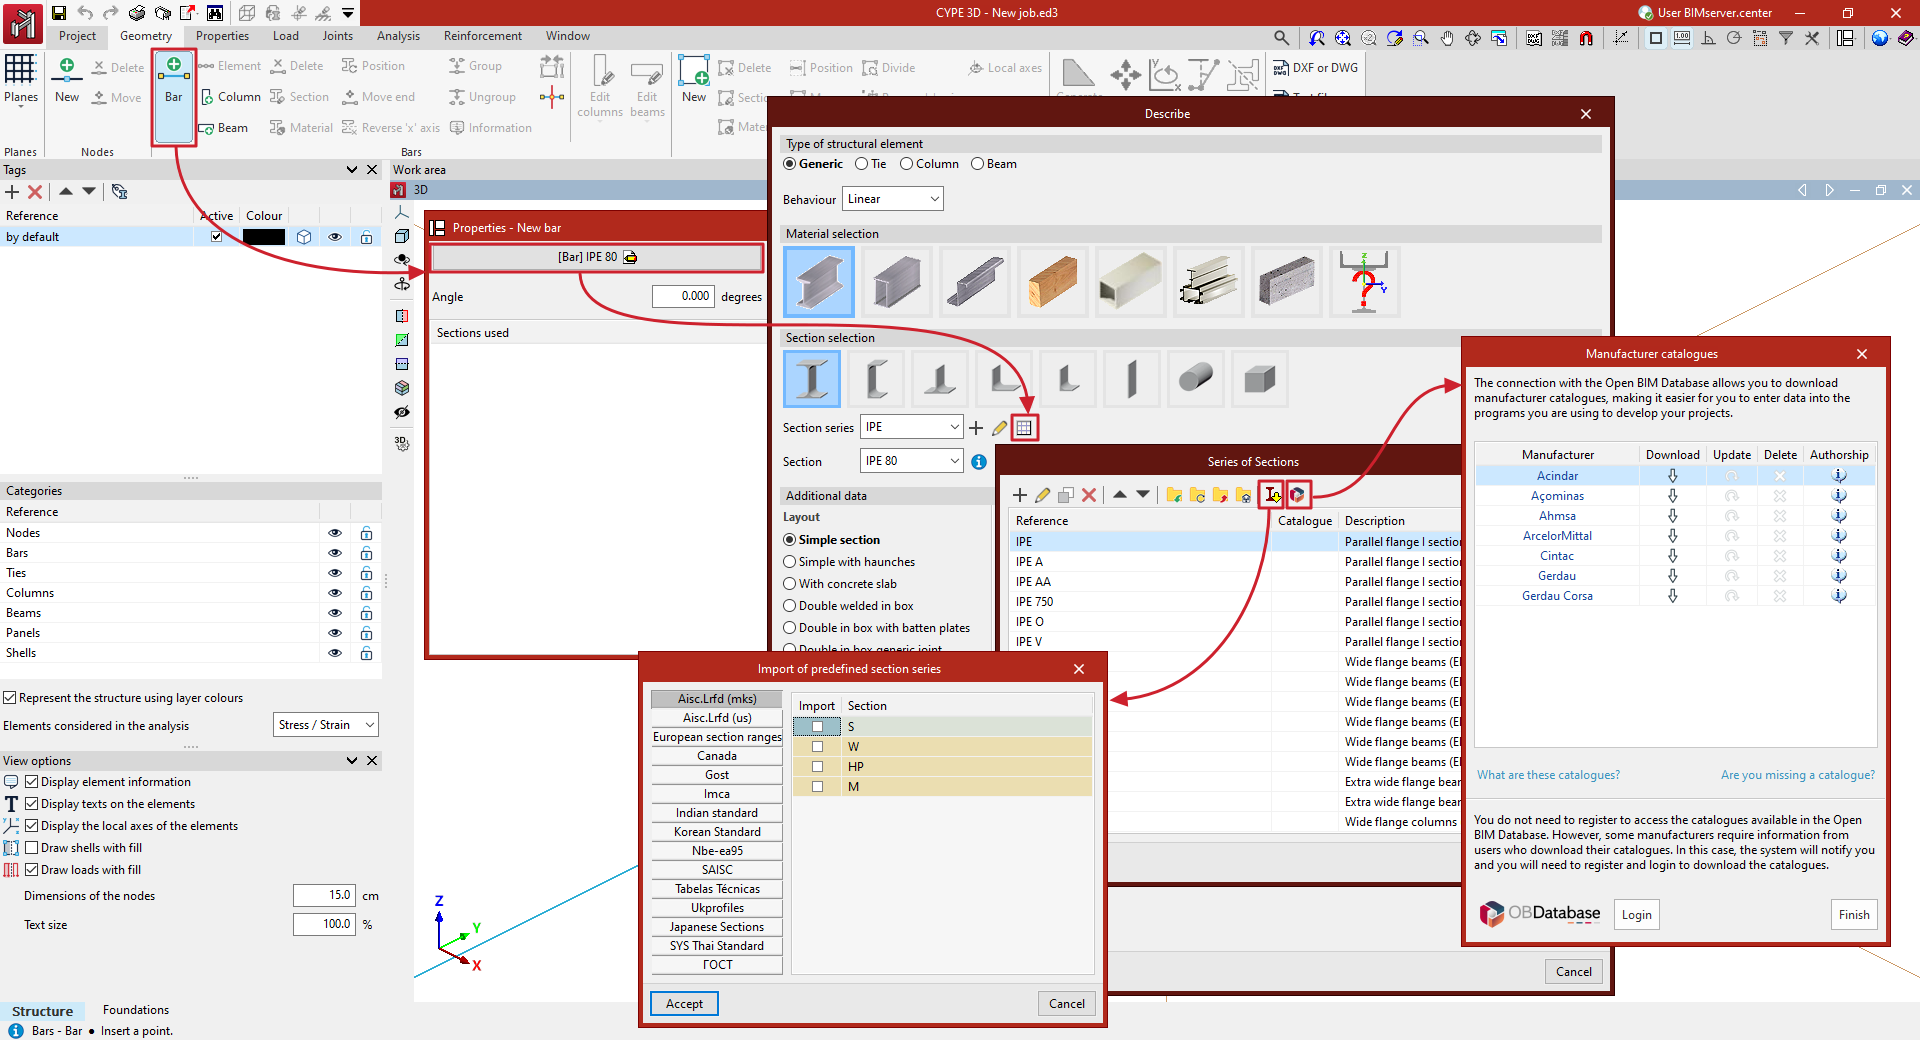Click Finish in Manufacturer catalogues
The width and height of the screenshot is (1920, 1040).
1854,915
